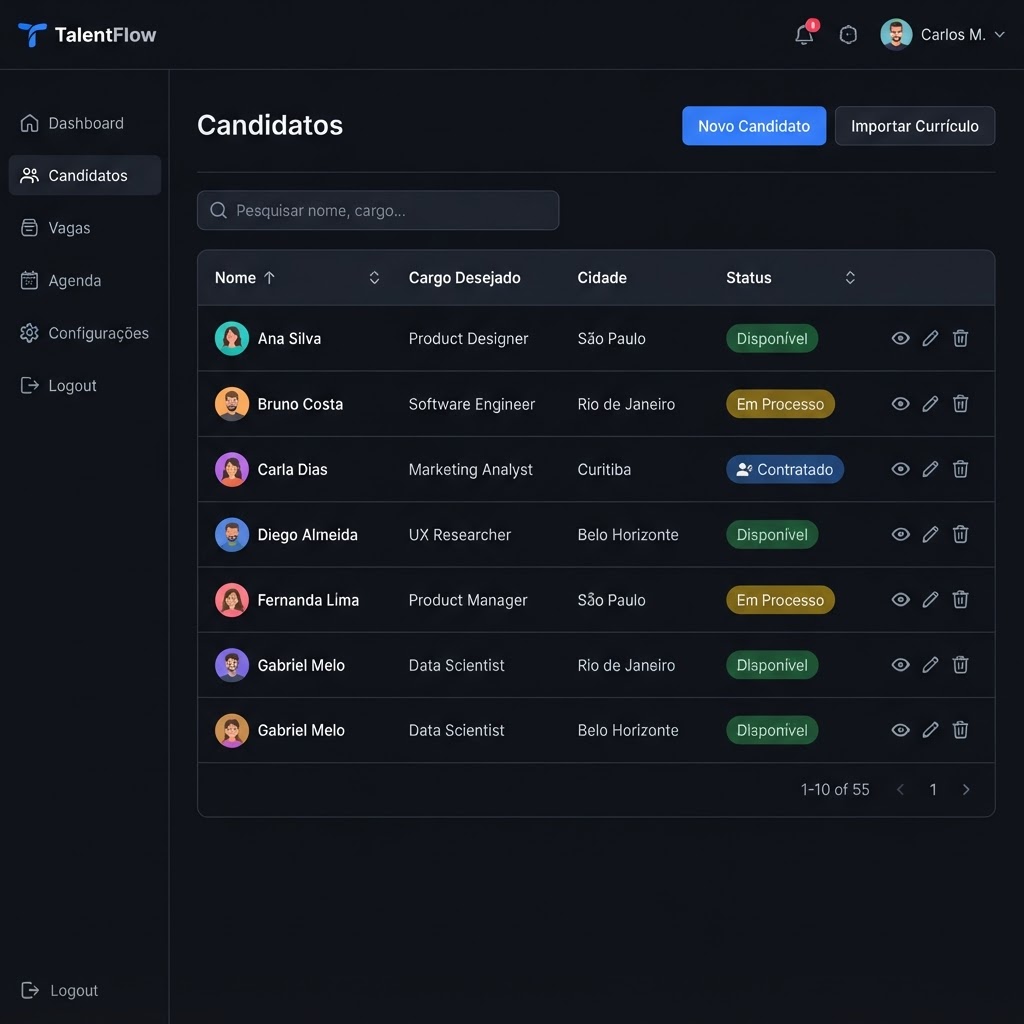View Gabriel Melo from Belo Horizonte
The image size is (1024, 1024).
pos(900,730)
